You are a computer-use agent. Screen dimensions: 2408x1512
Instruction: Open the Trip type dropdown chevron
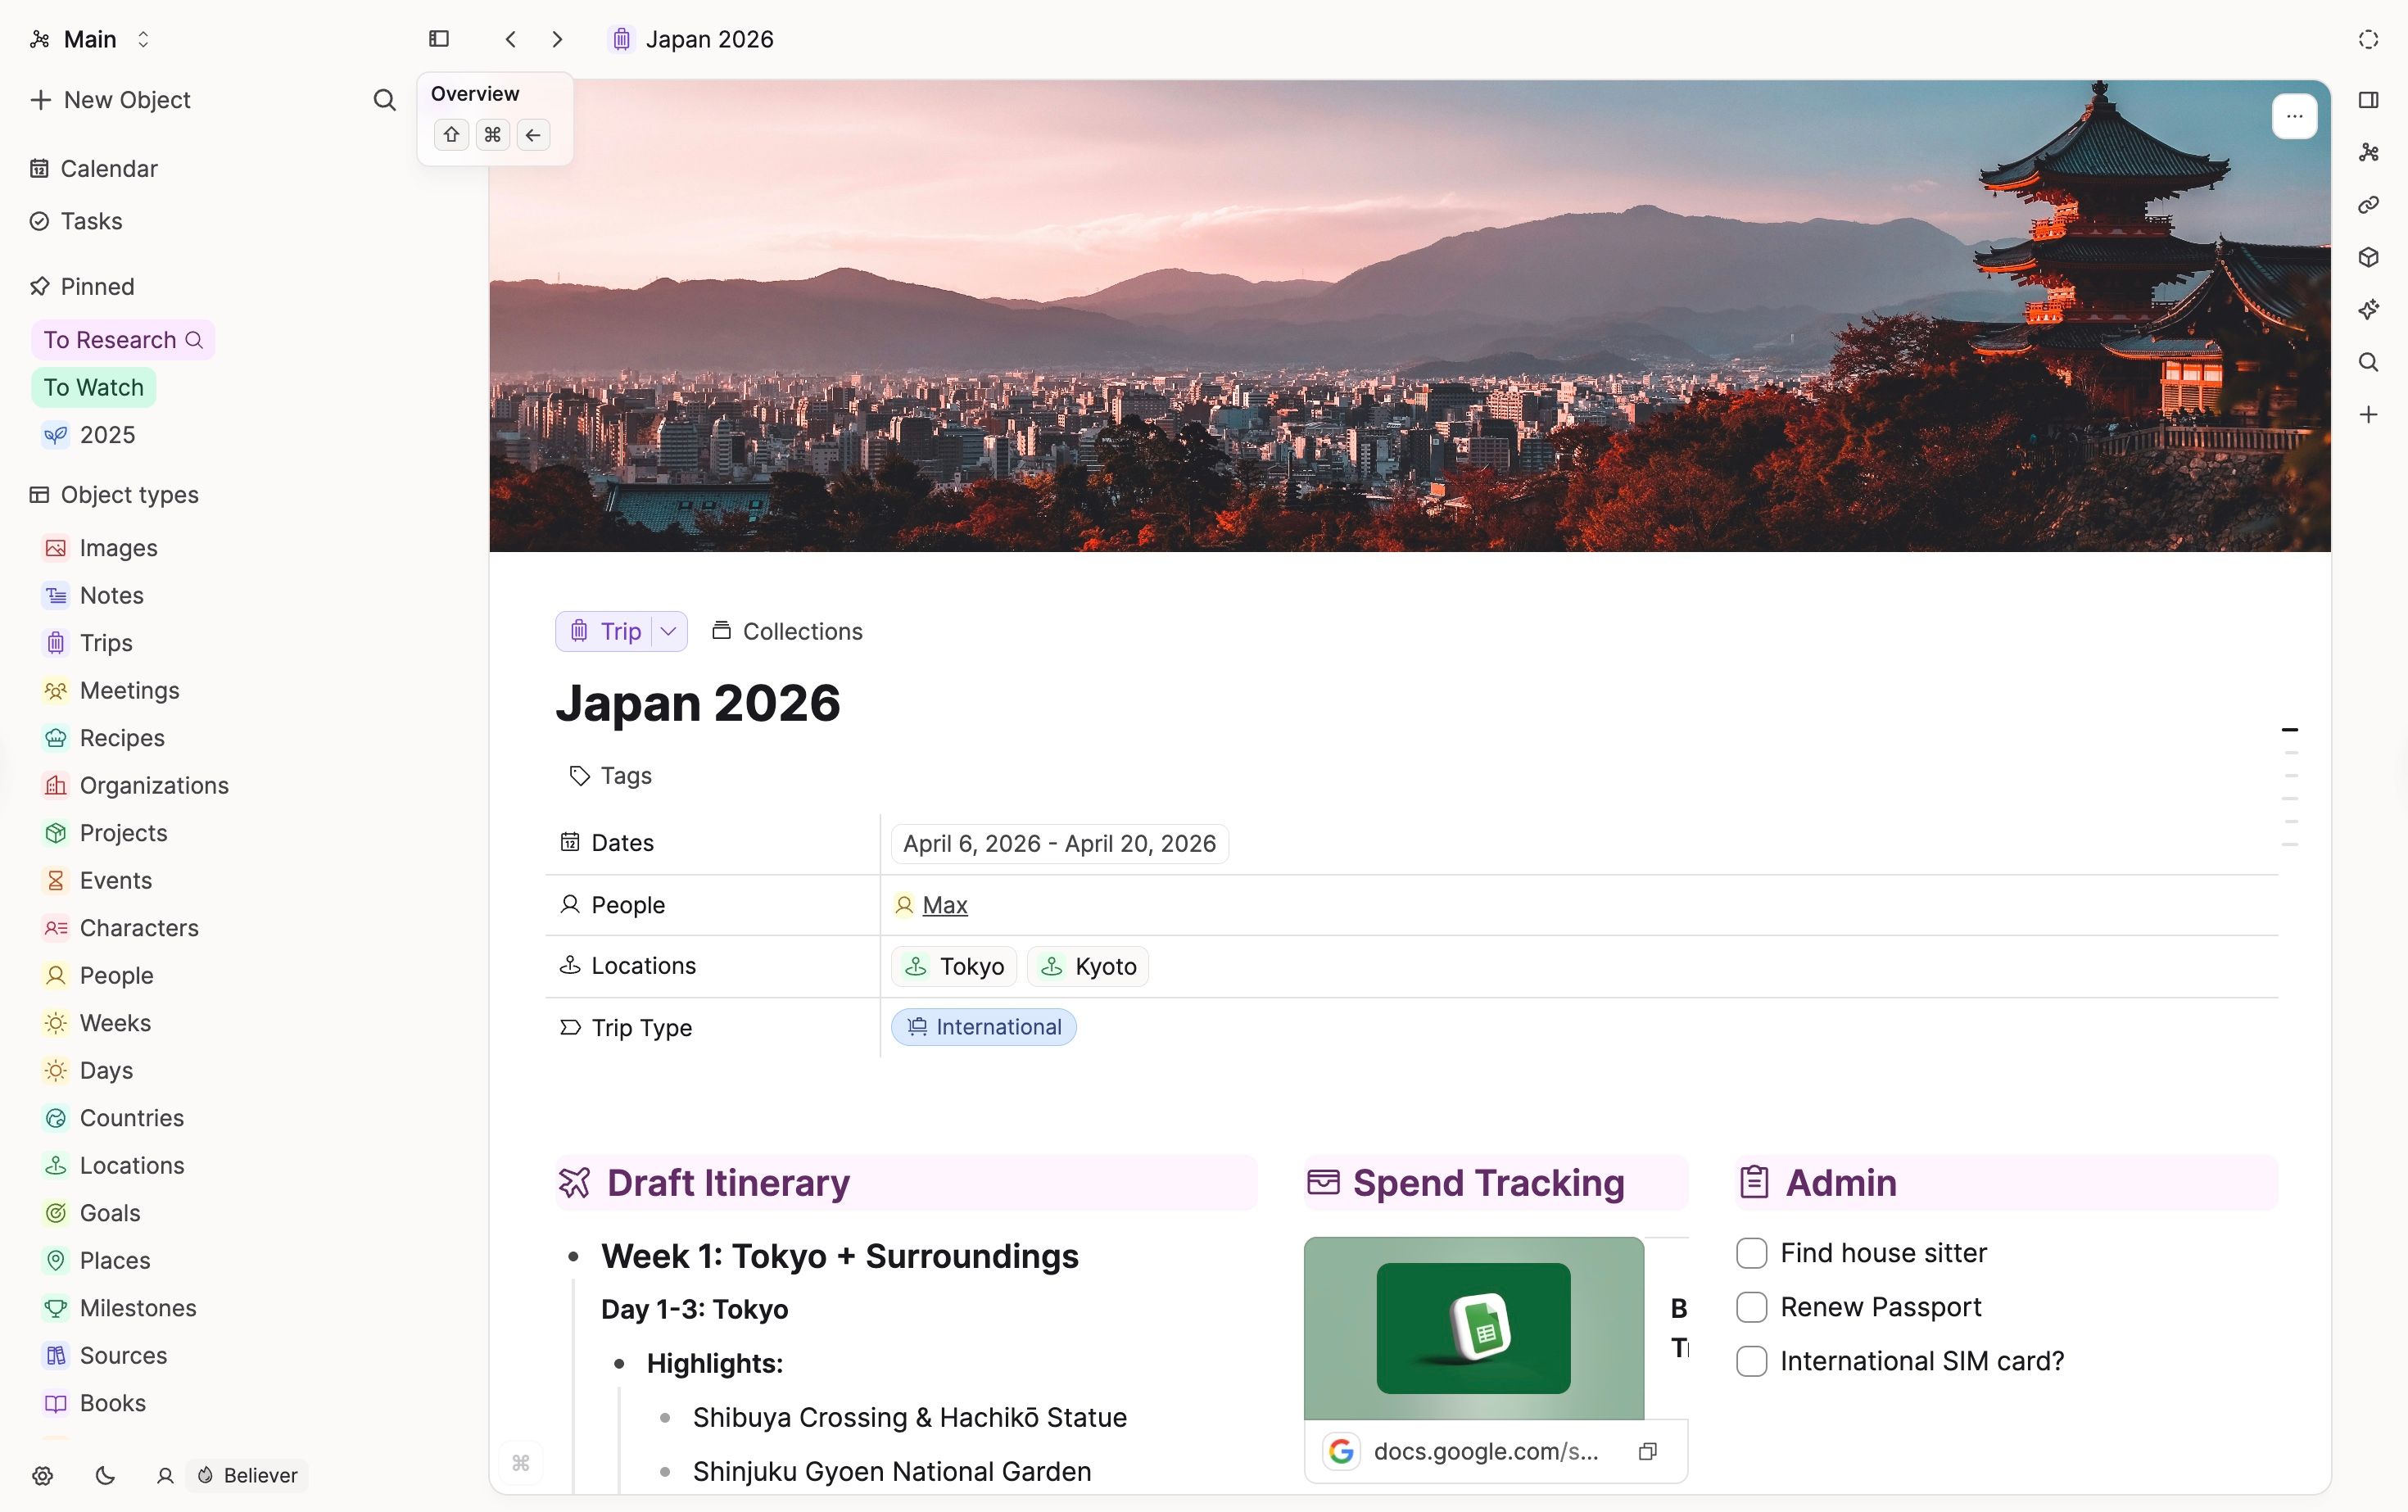coord(669,631)
